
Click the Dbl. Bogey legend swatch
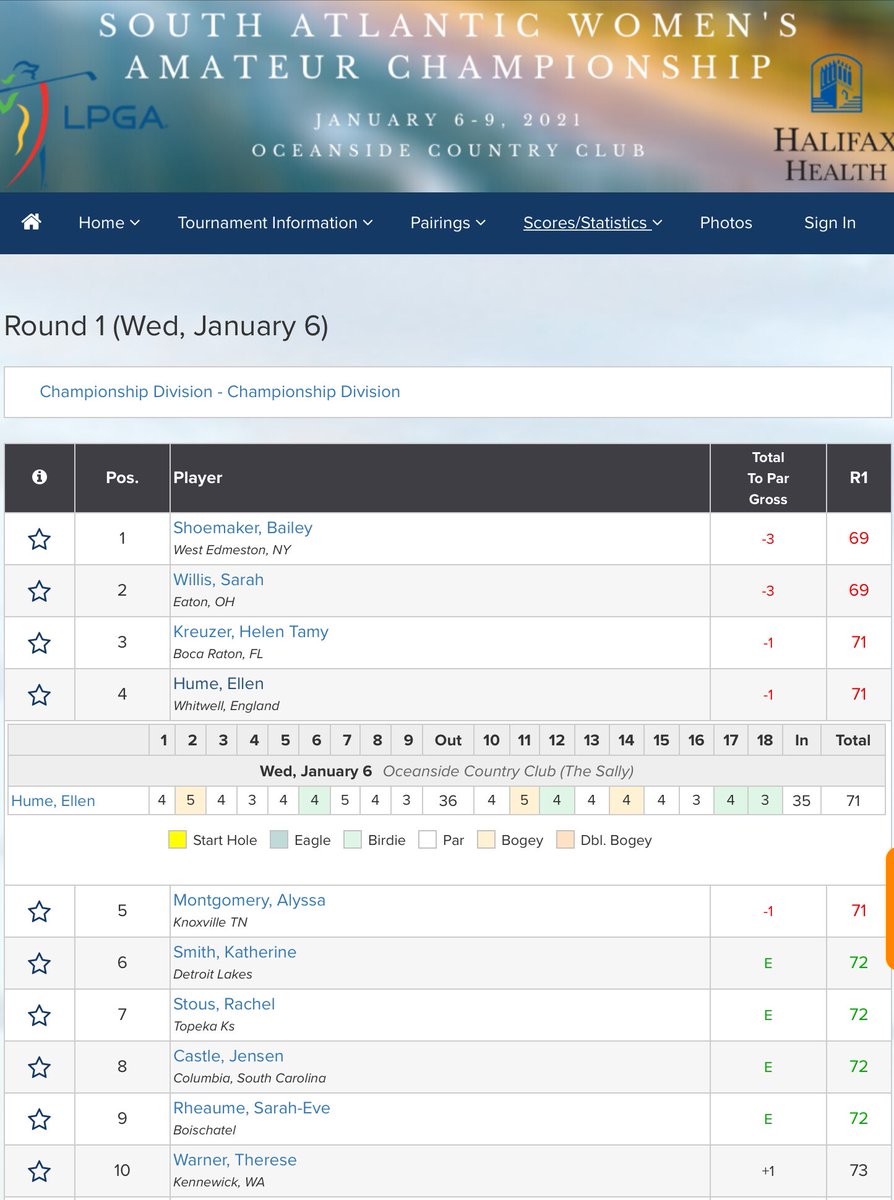point(565,840)
